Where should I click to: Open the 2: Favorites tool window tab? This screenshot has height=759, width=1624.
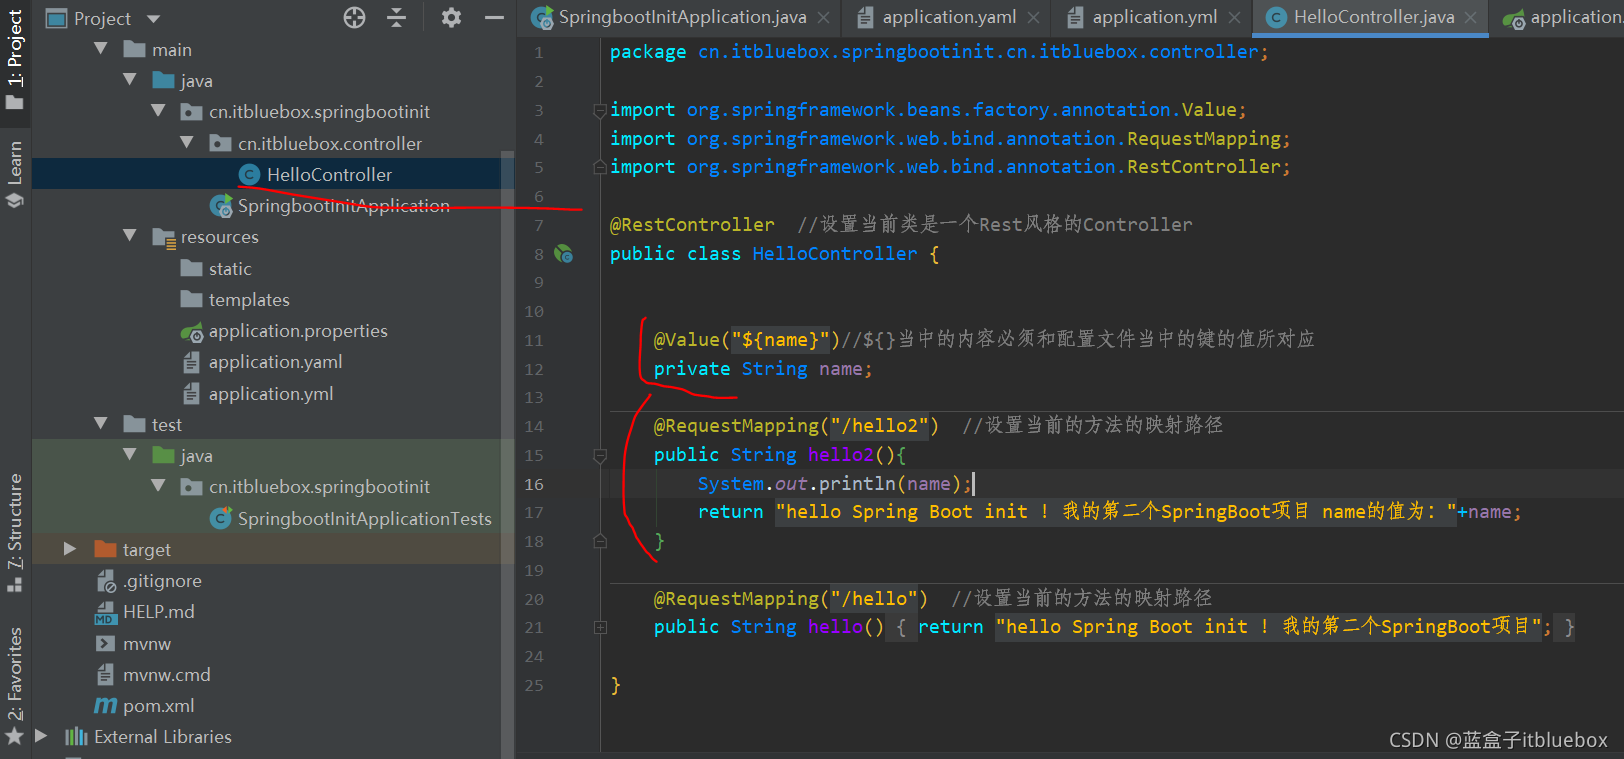tap(15, 685)
